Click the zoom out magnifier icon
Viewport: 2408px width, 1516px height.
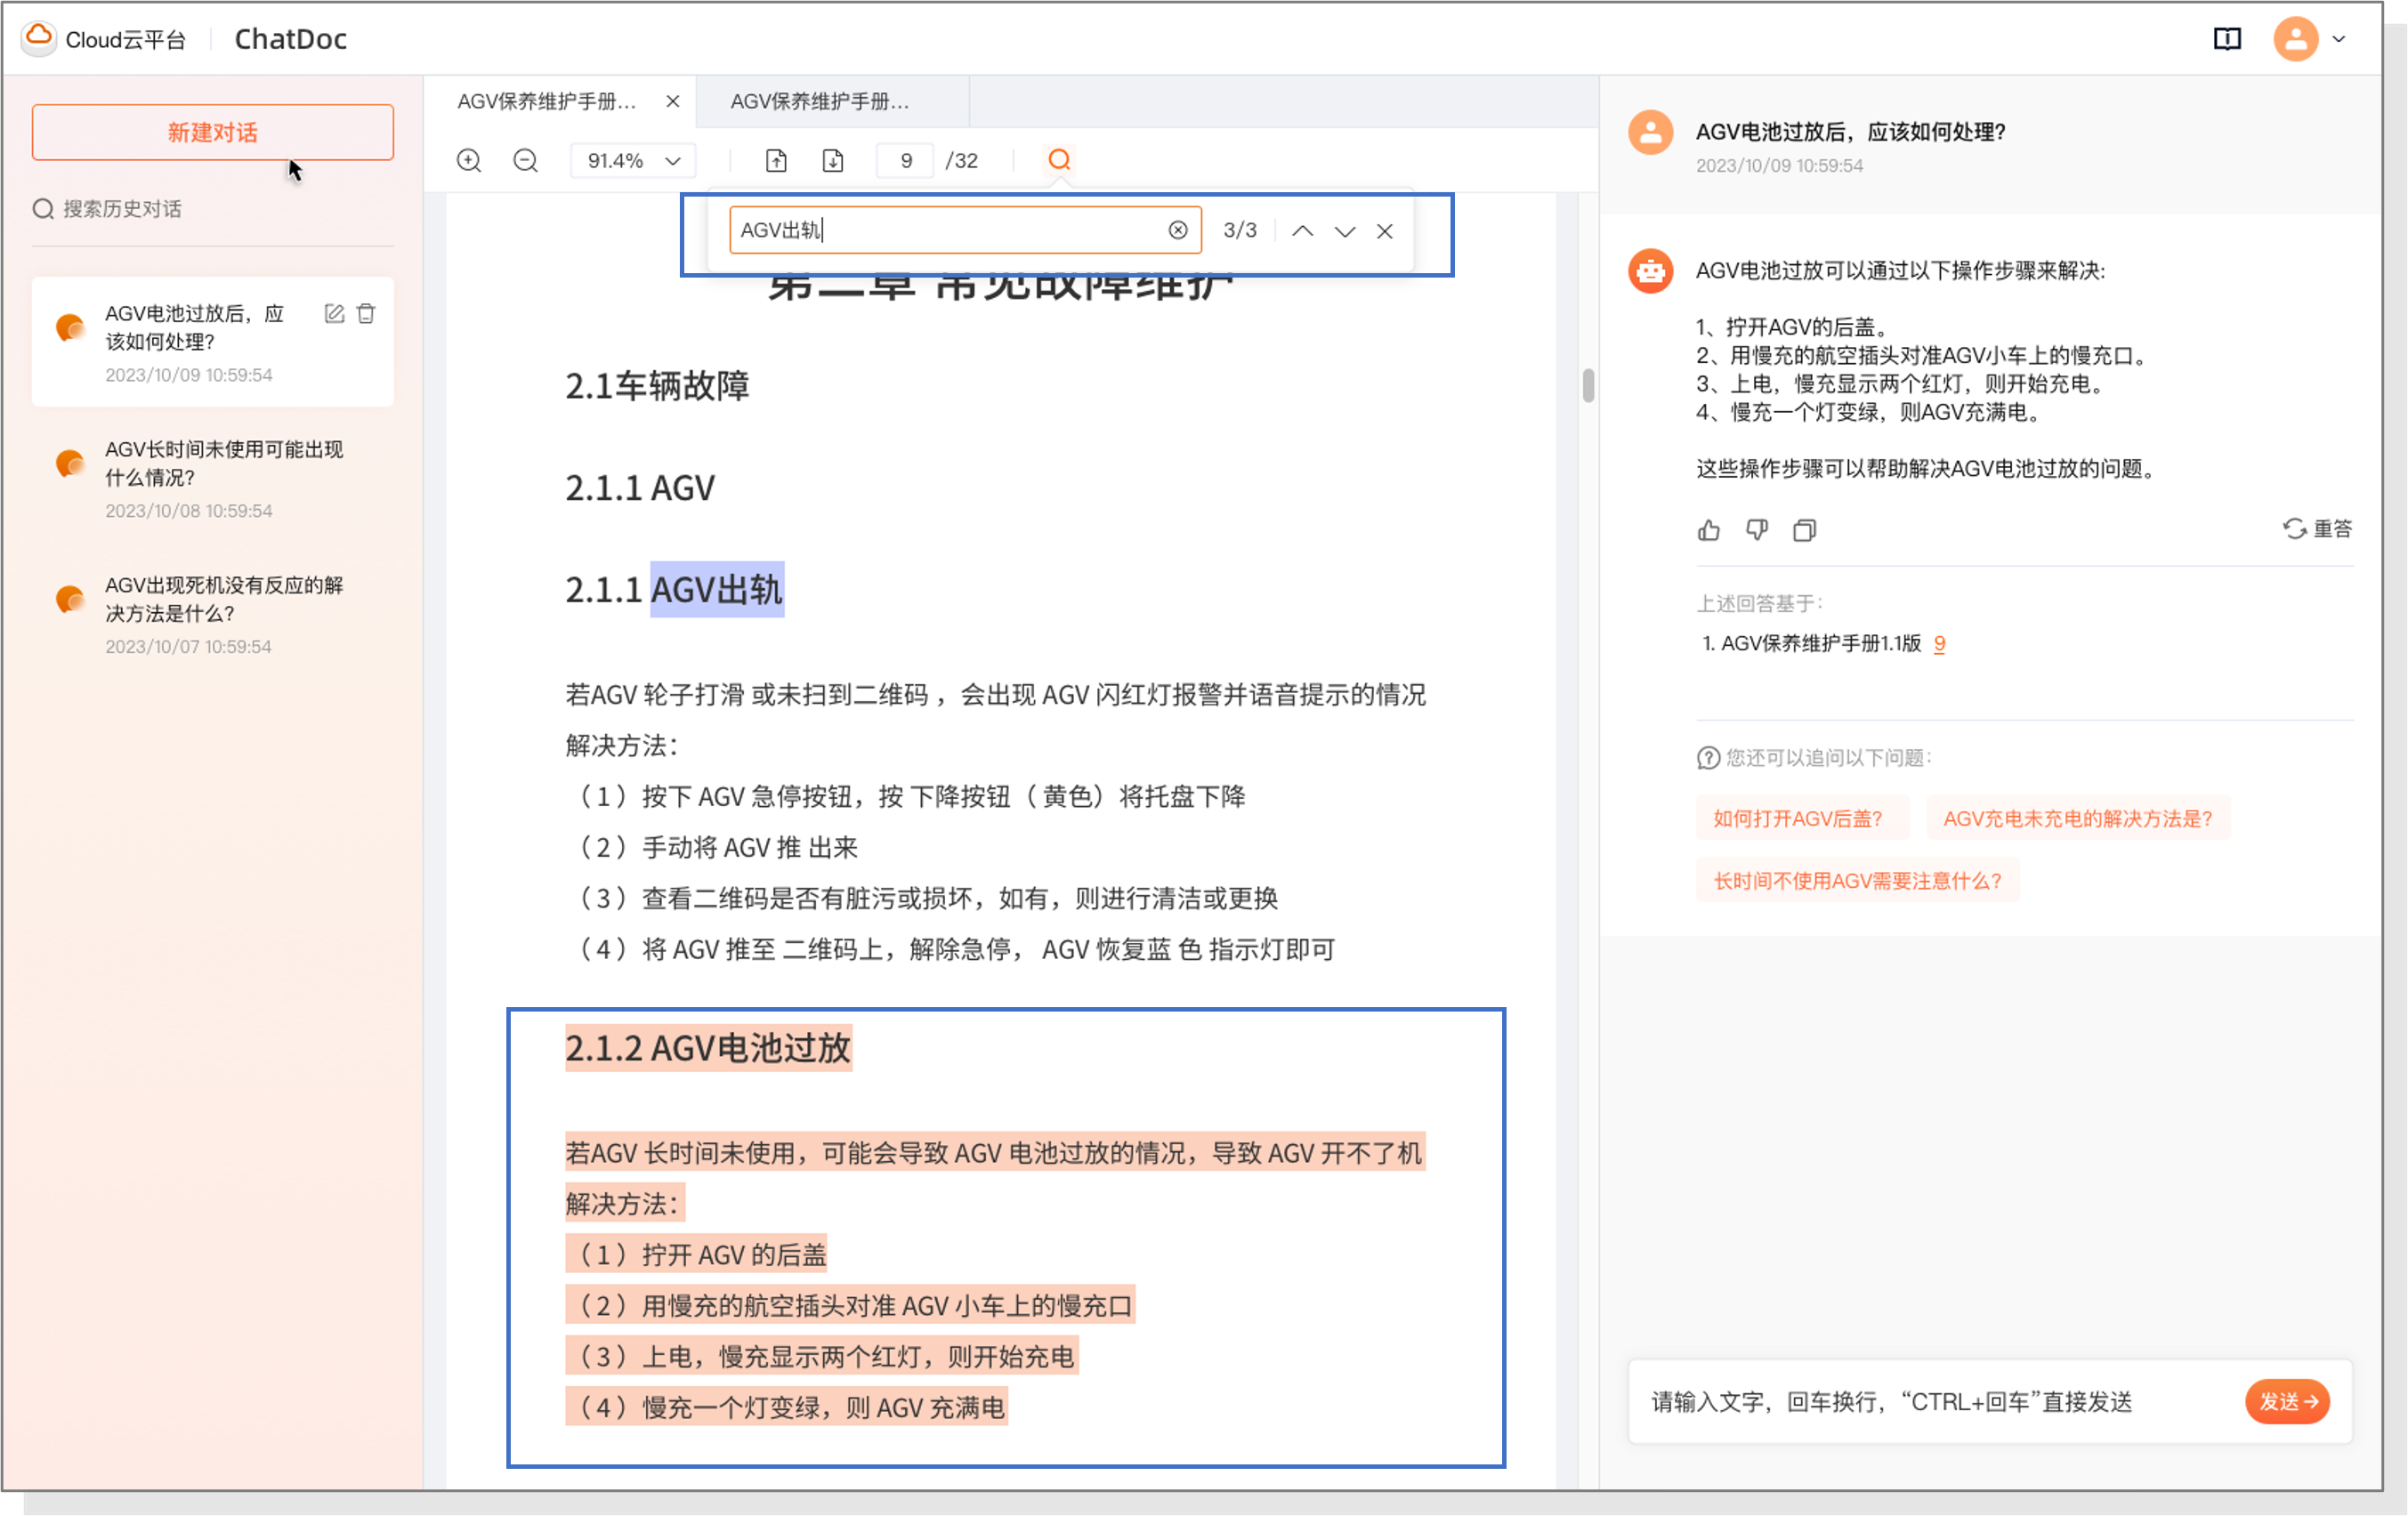[x=525, y=160]
